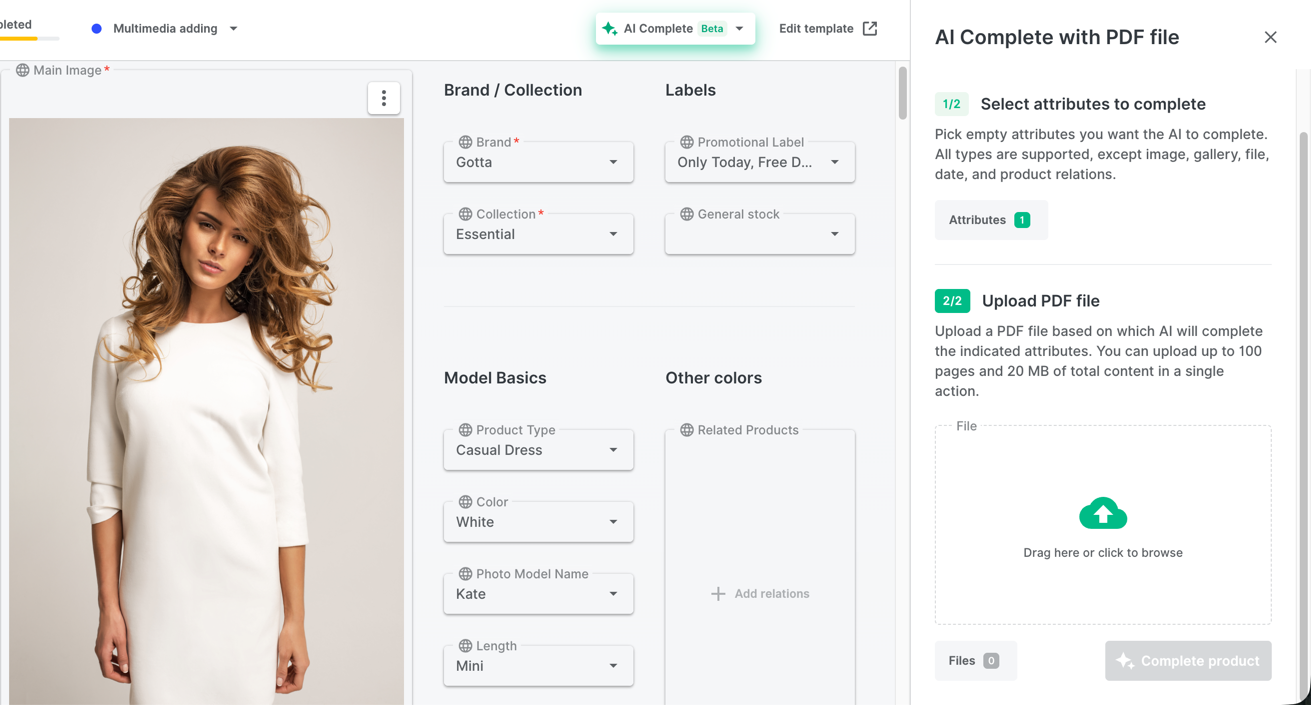Image resolution: width=1311 pixels, height=705 pixels.
Task: Expand the empty General stock dropdown
Action: [759, 235]
